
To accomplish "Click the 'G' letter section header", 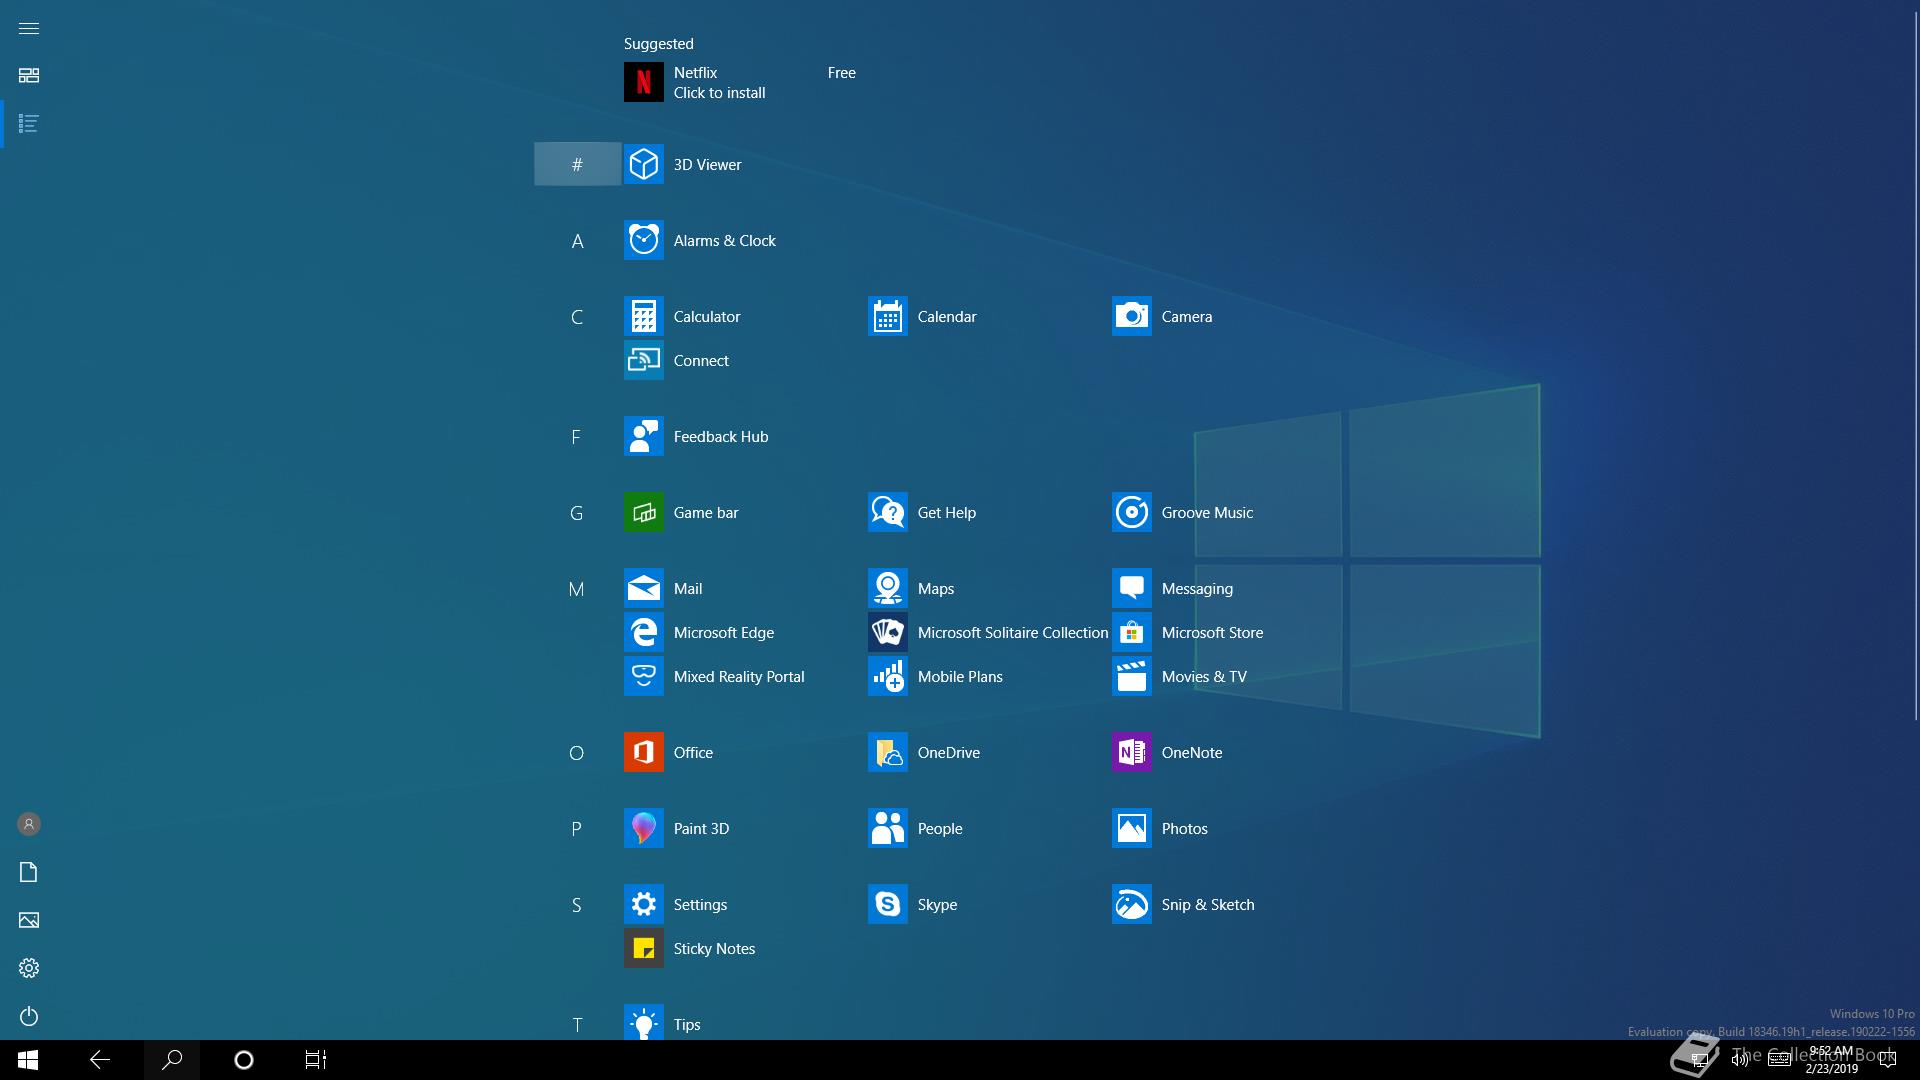I will point(577,513).
